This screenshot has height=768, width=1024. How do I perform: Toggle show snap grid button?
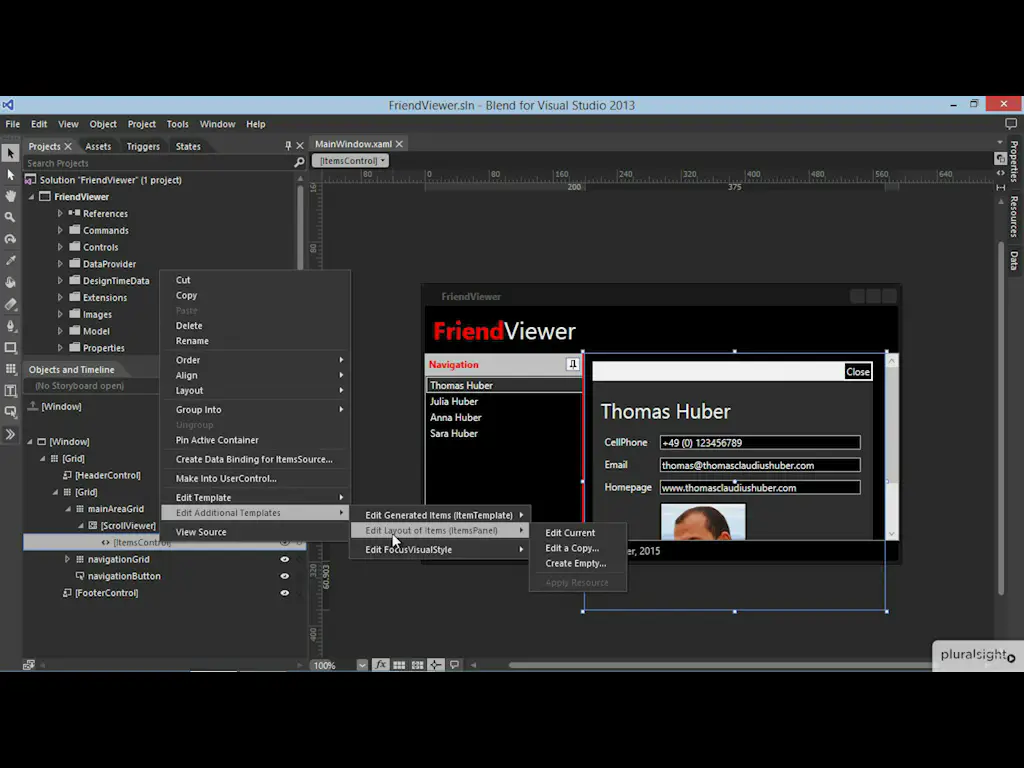398,665
